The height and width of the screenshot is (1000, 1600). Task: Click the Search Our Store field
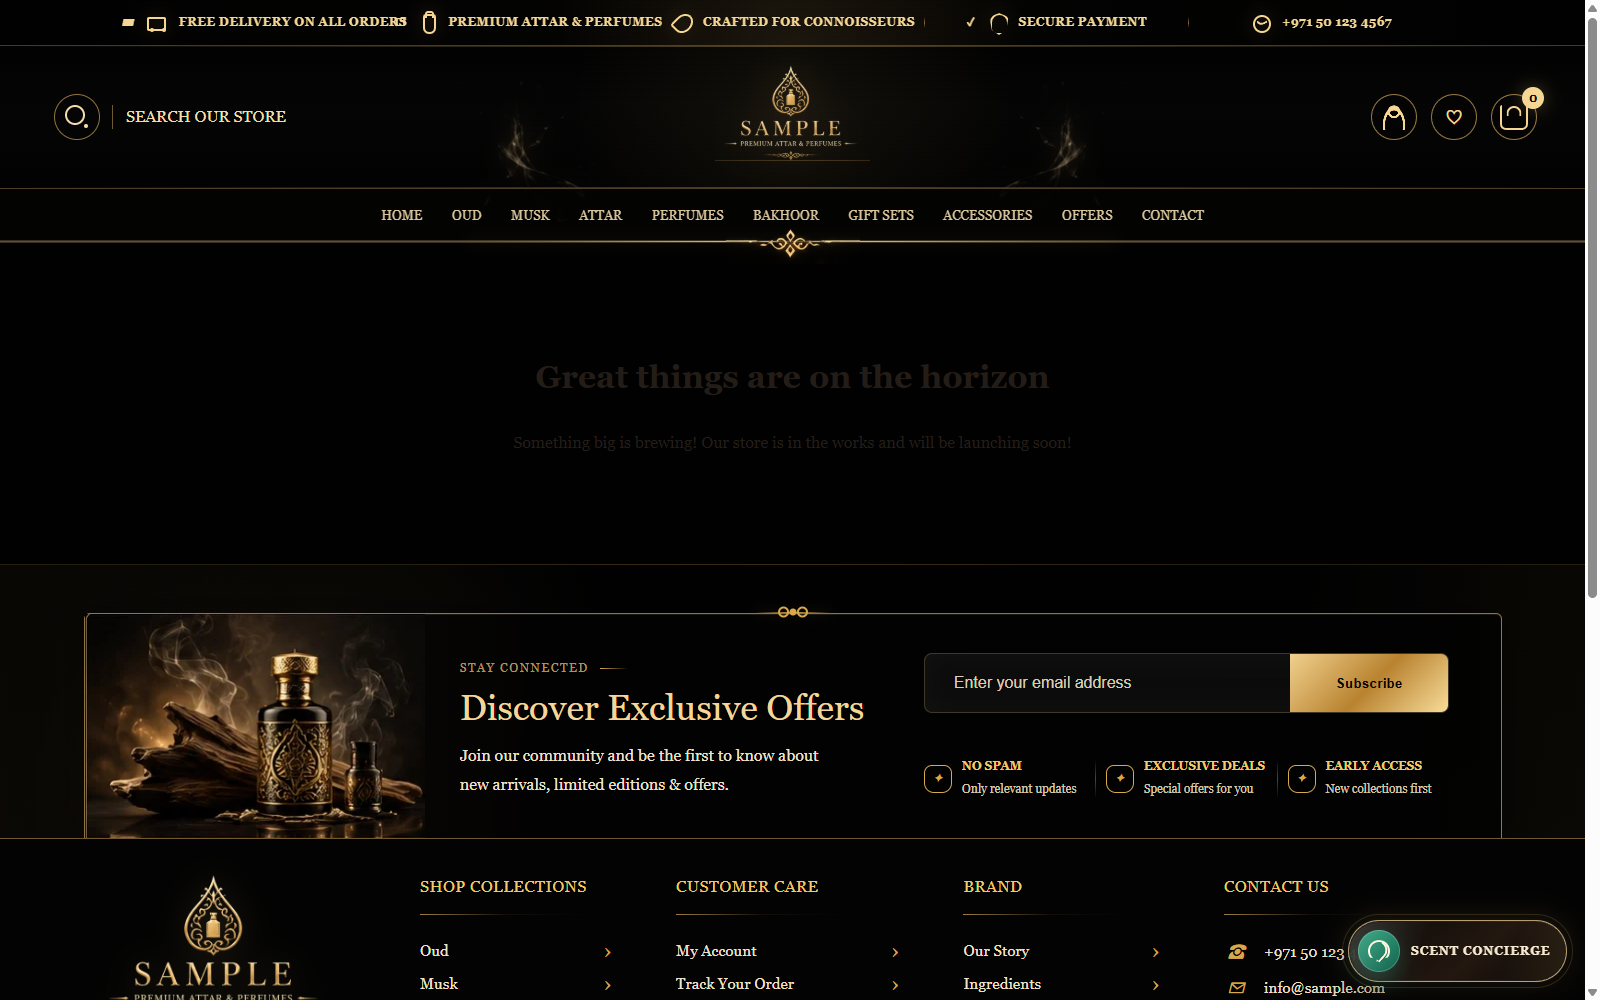tap(206, 117)
